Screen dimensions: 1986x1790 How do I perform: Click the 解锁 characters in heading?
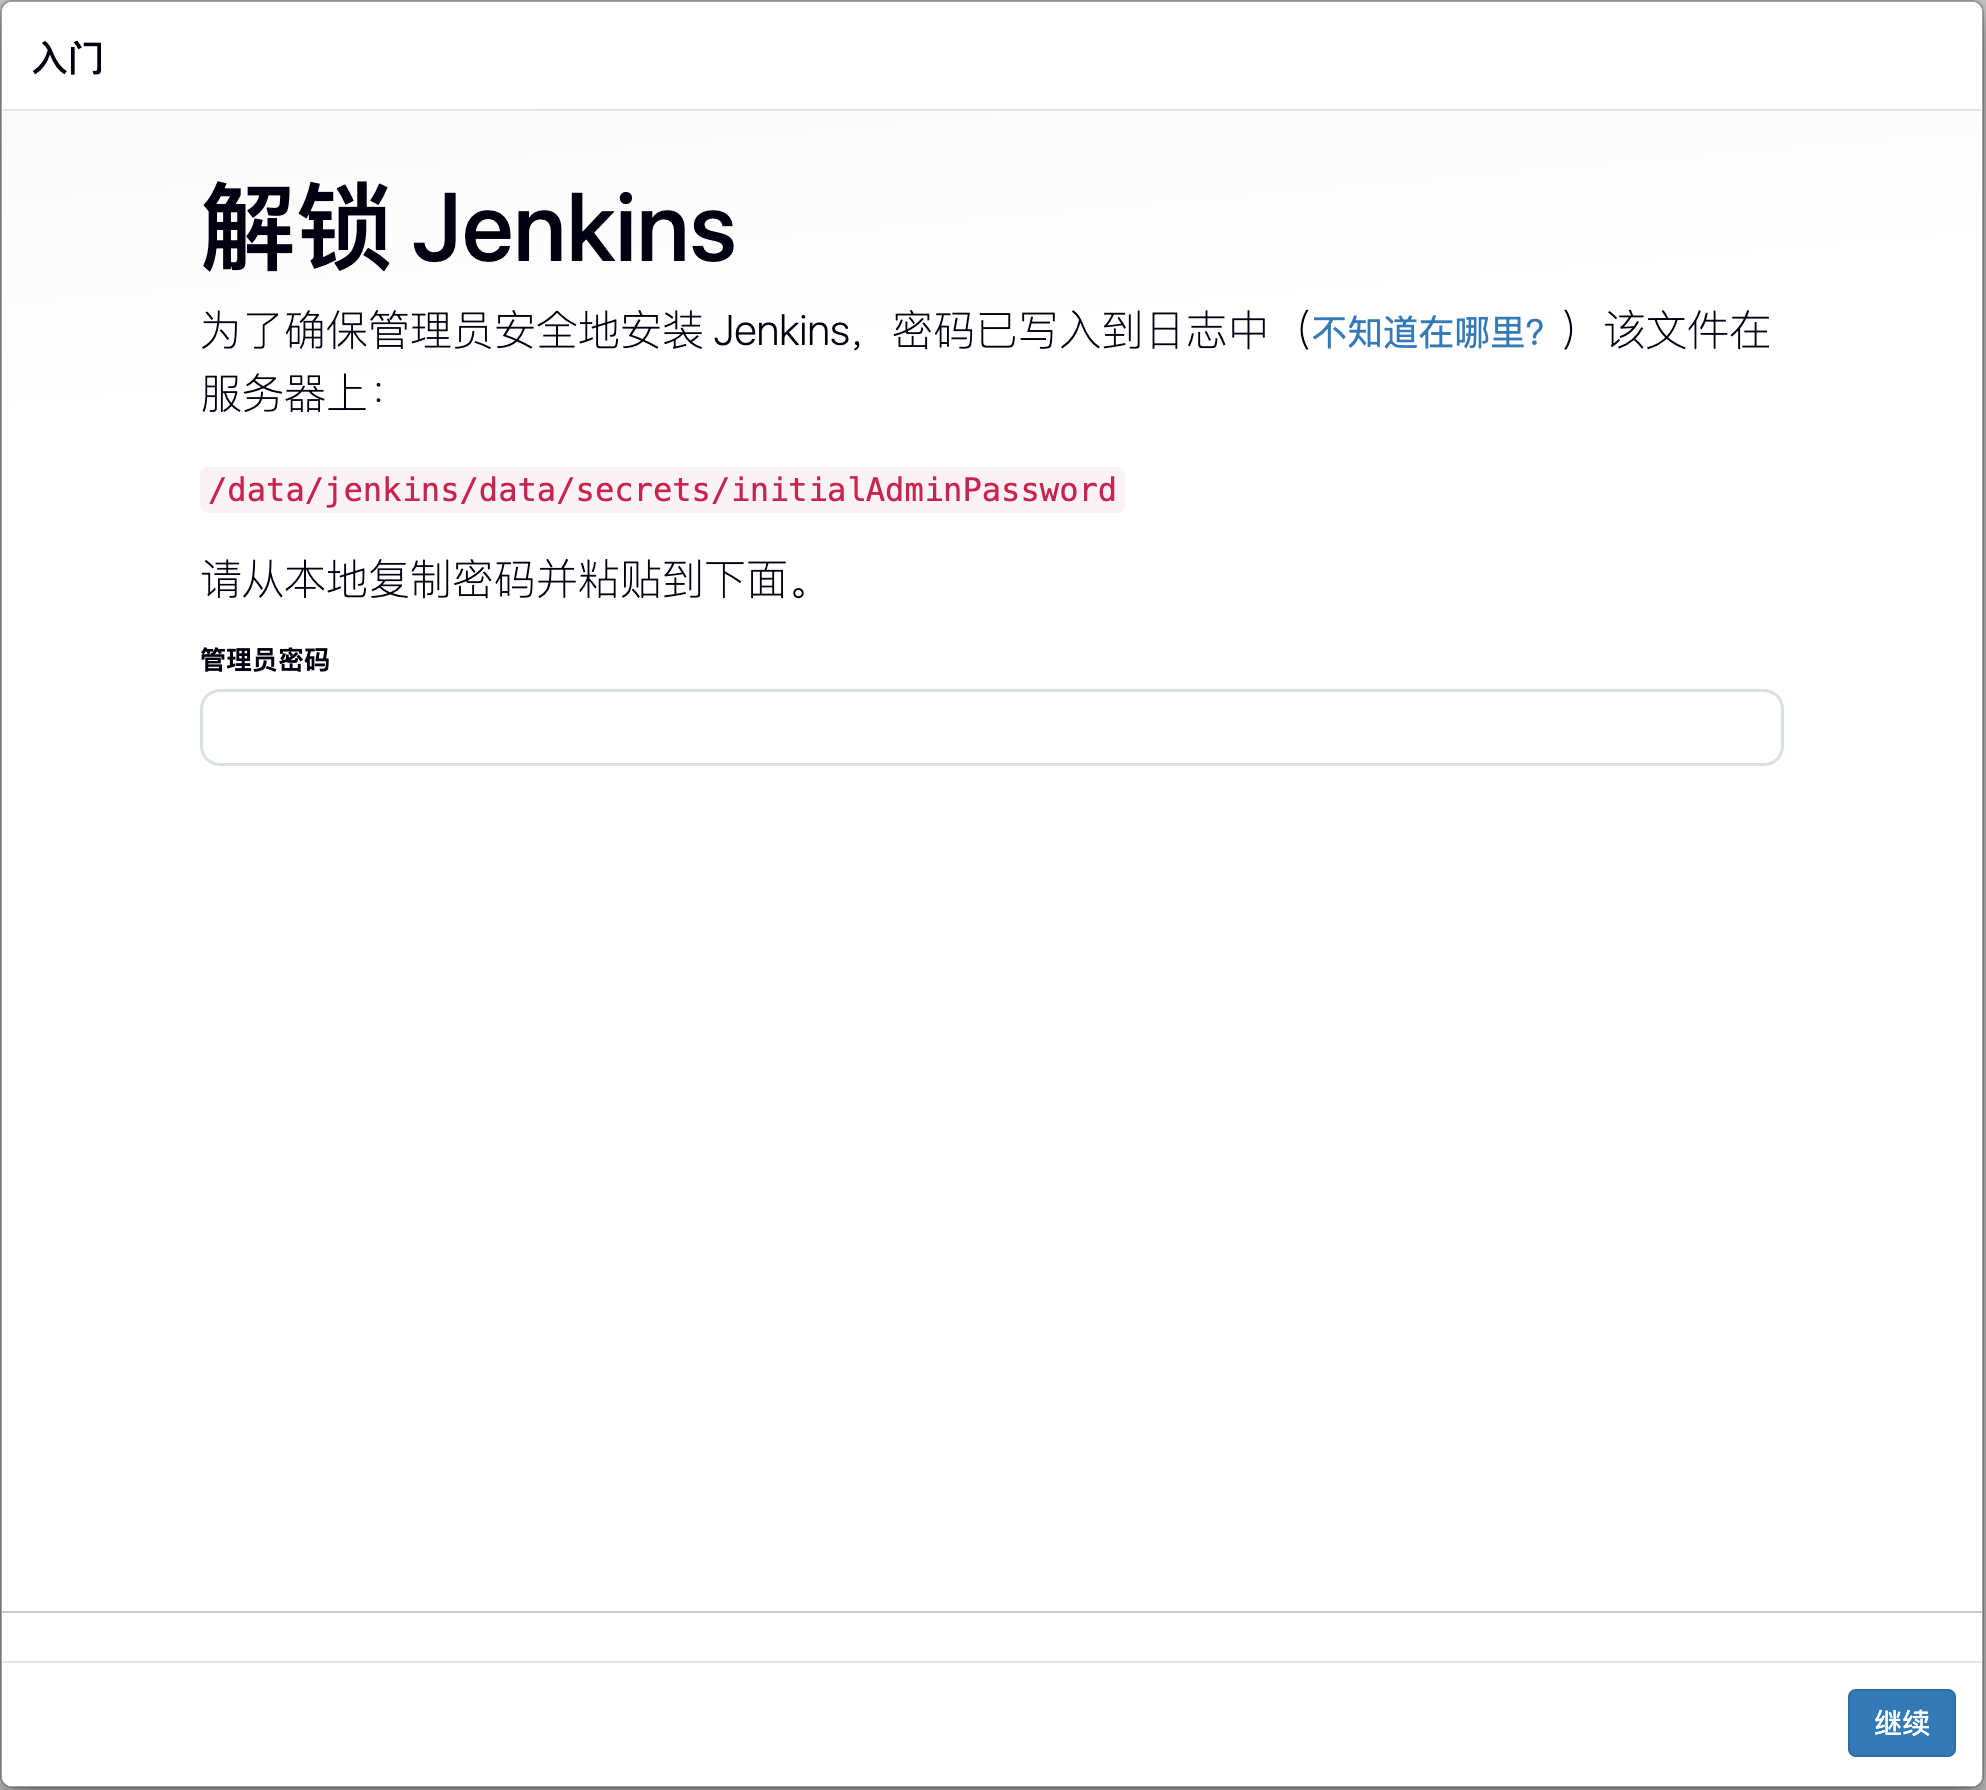coord(296,228)
